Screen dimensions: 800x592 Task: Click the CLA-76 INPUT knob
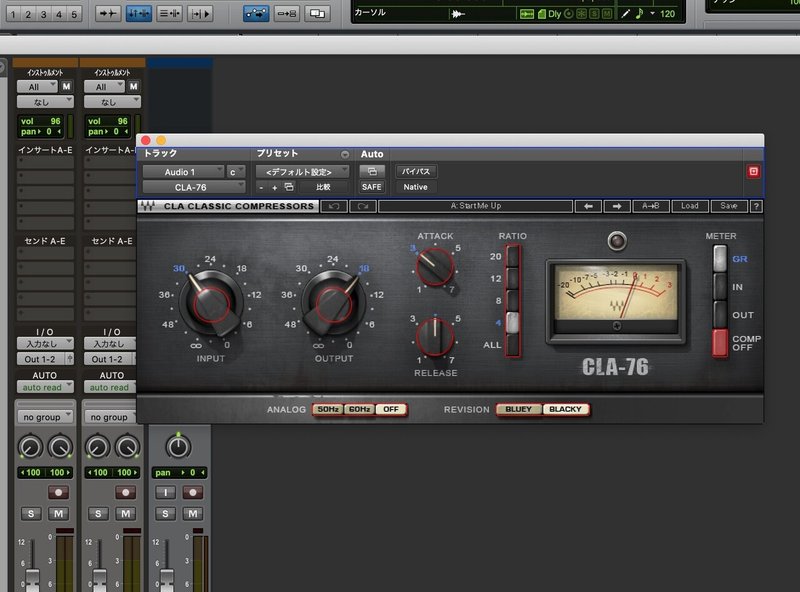coord(211,303)
